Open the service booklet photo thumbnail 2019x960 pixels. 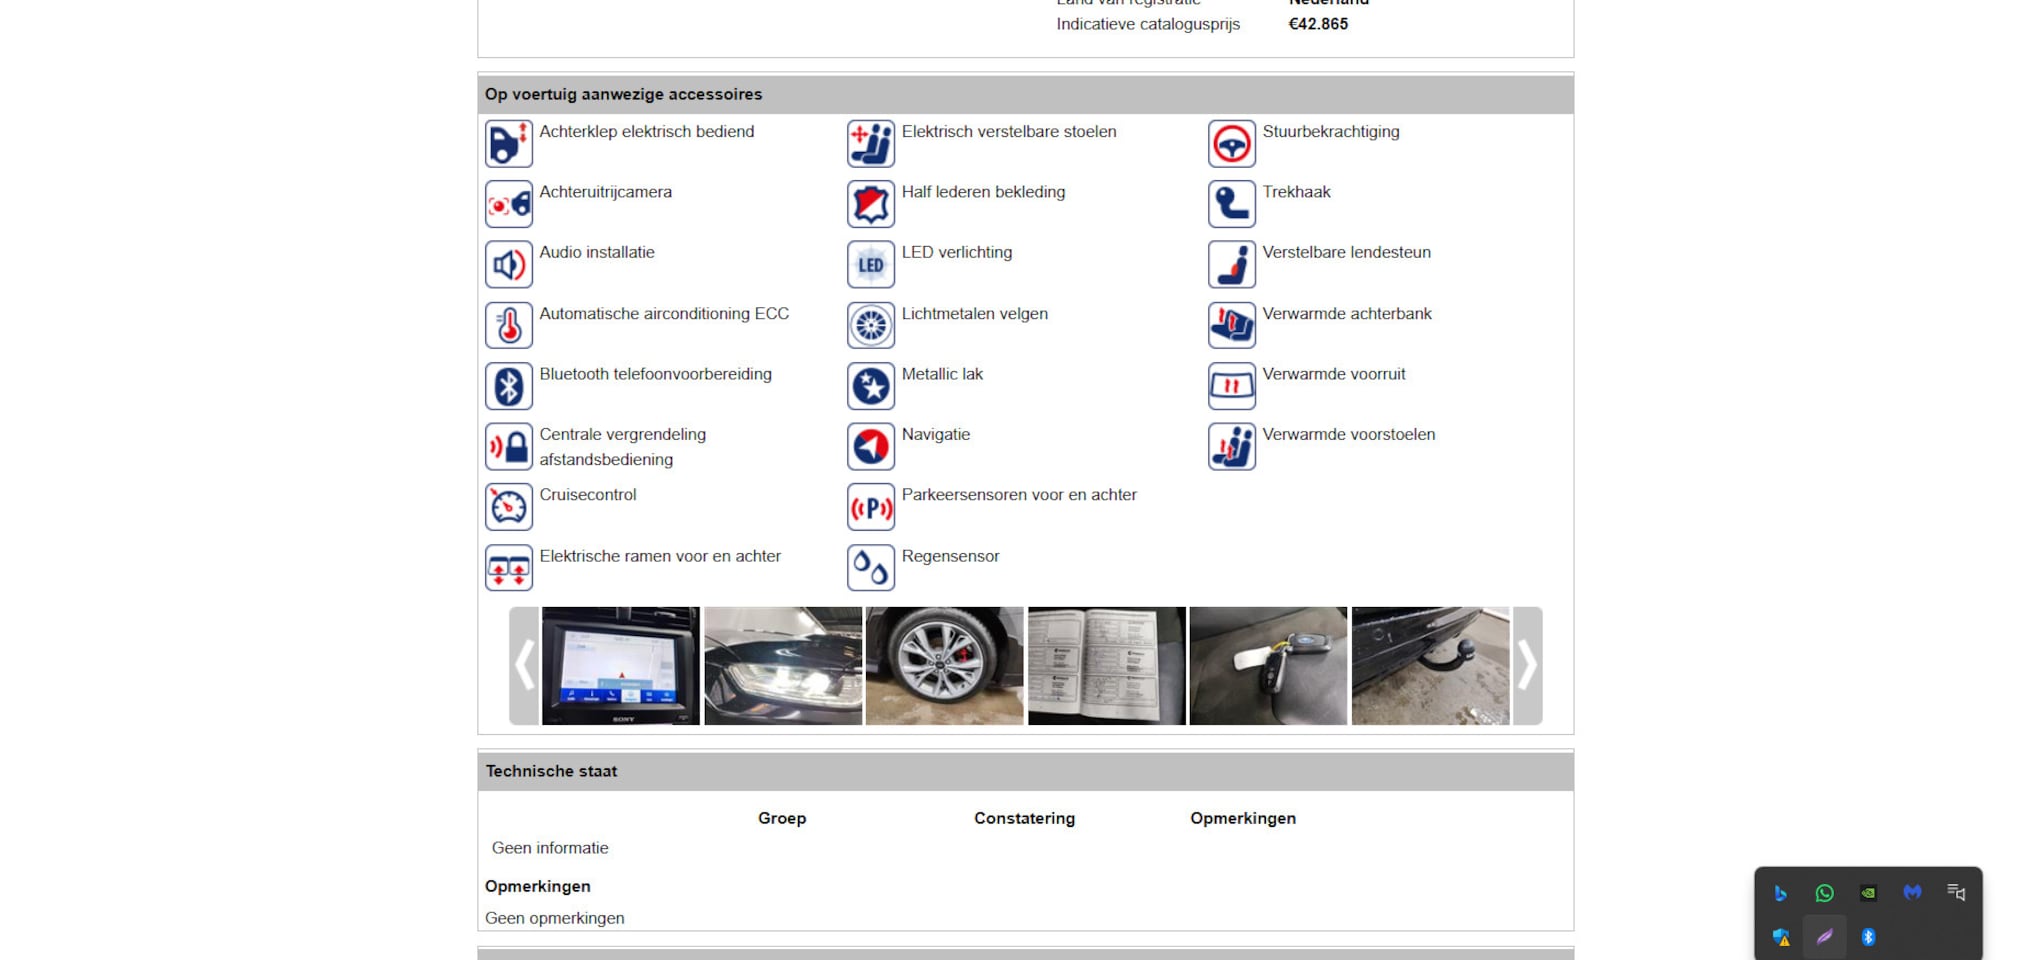point(1106,665)
